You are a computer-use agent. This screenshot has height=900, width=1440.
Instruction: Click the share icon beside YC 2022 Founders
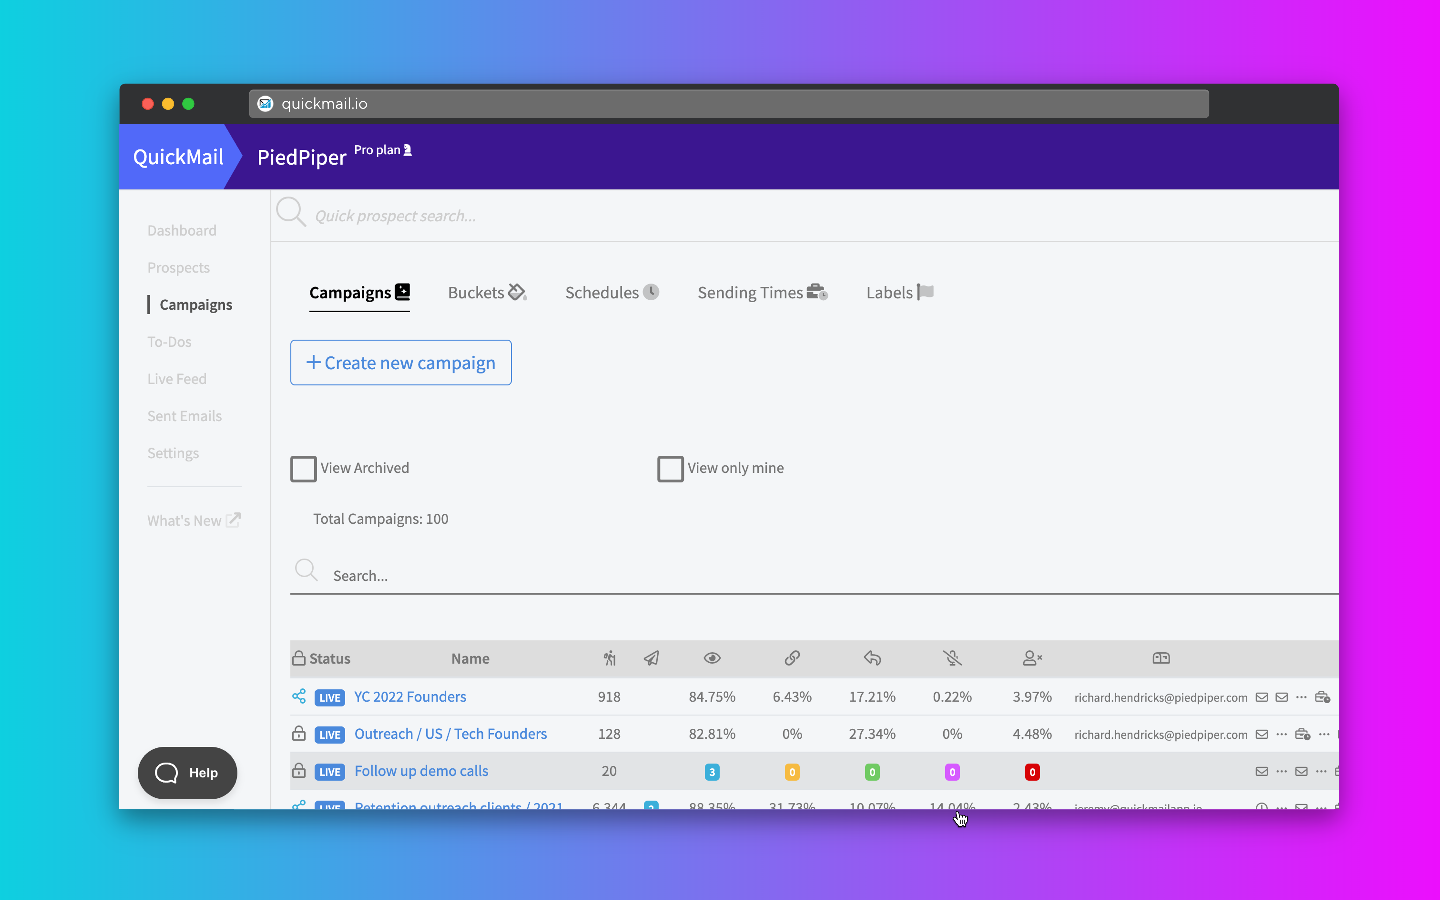299,696
